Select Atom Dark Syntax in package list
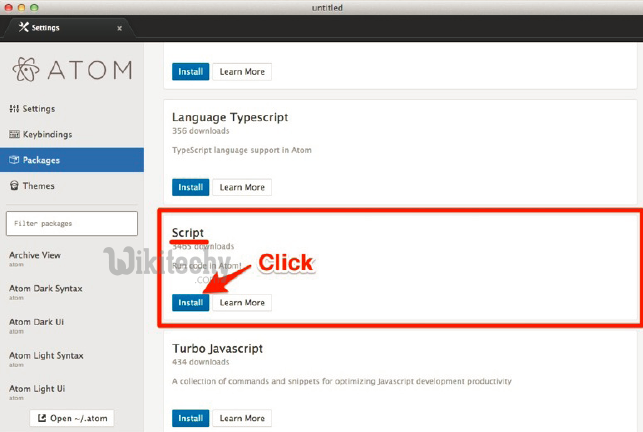 point(45,288)
